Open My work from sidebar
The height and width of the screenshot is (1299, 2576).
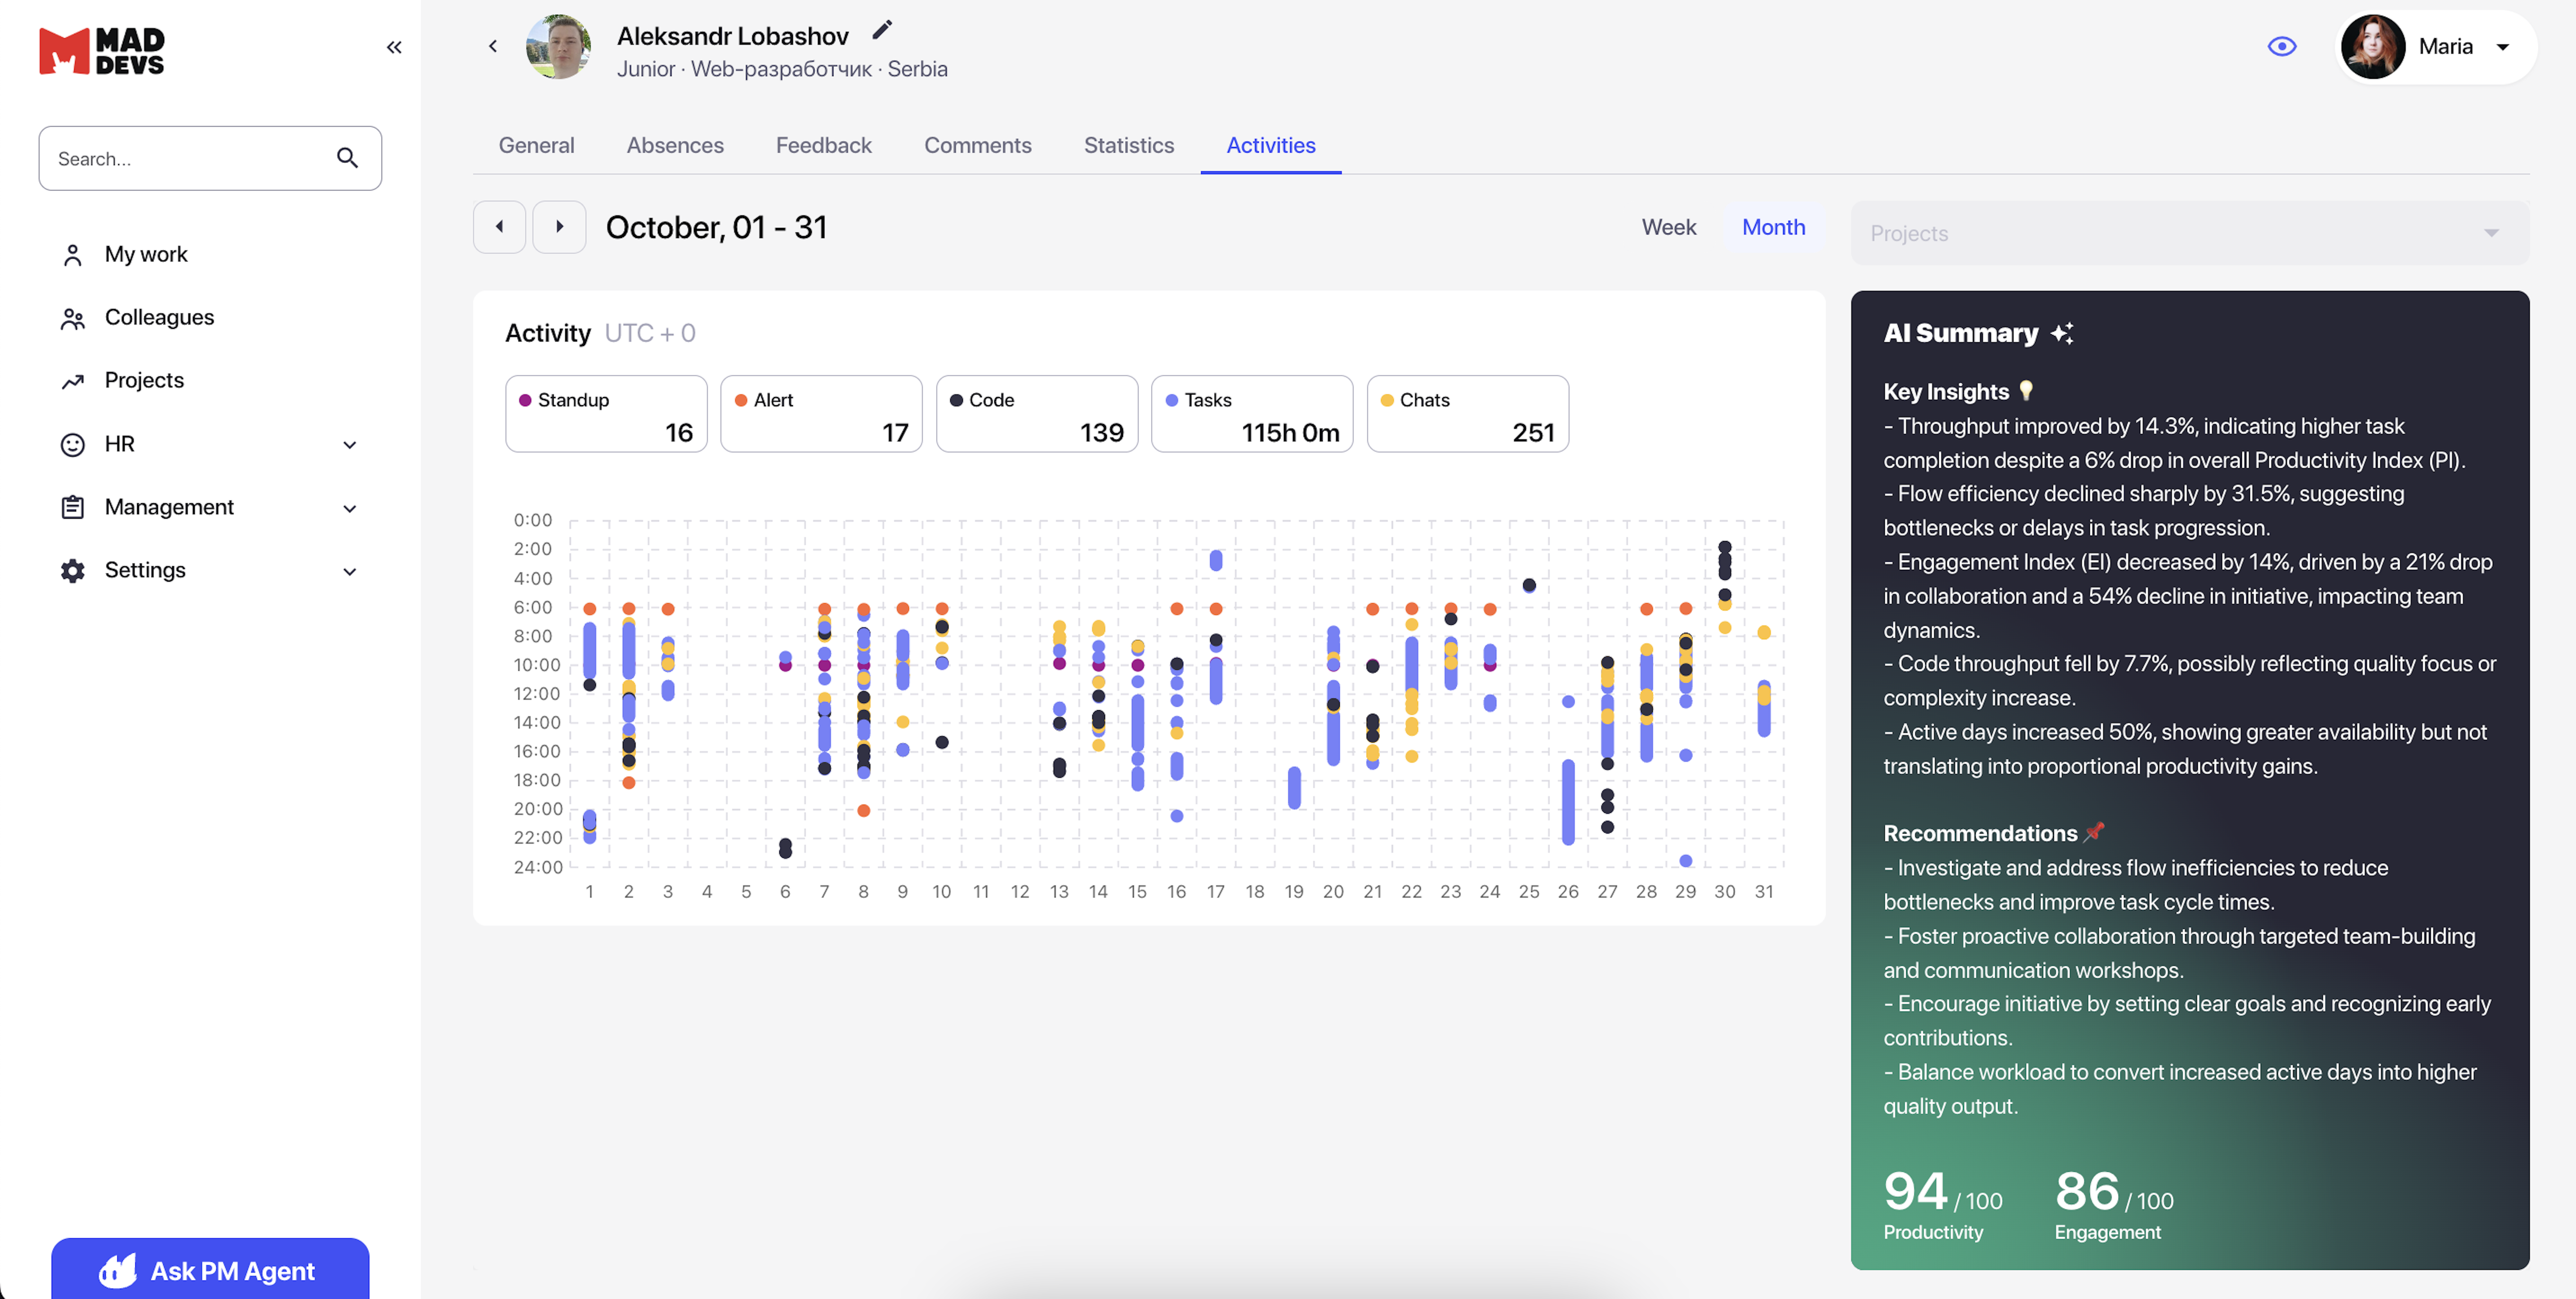click(x=146, y=254)
